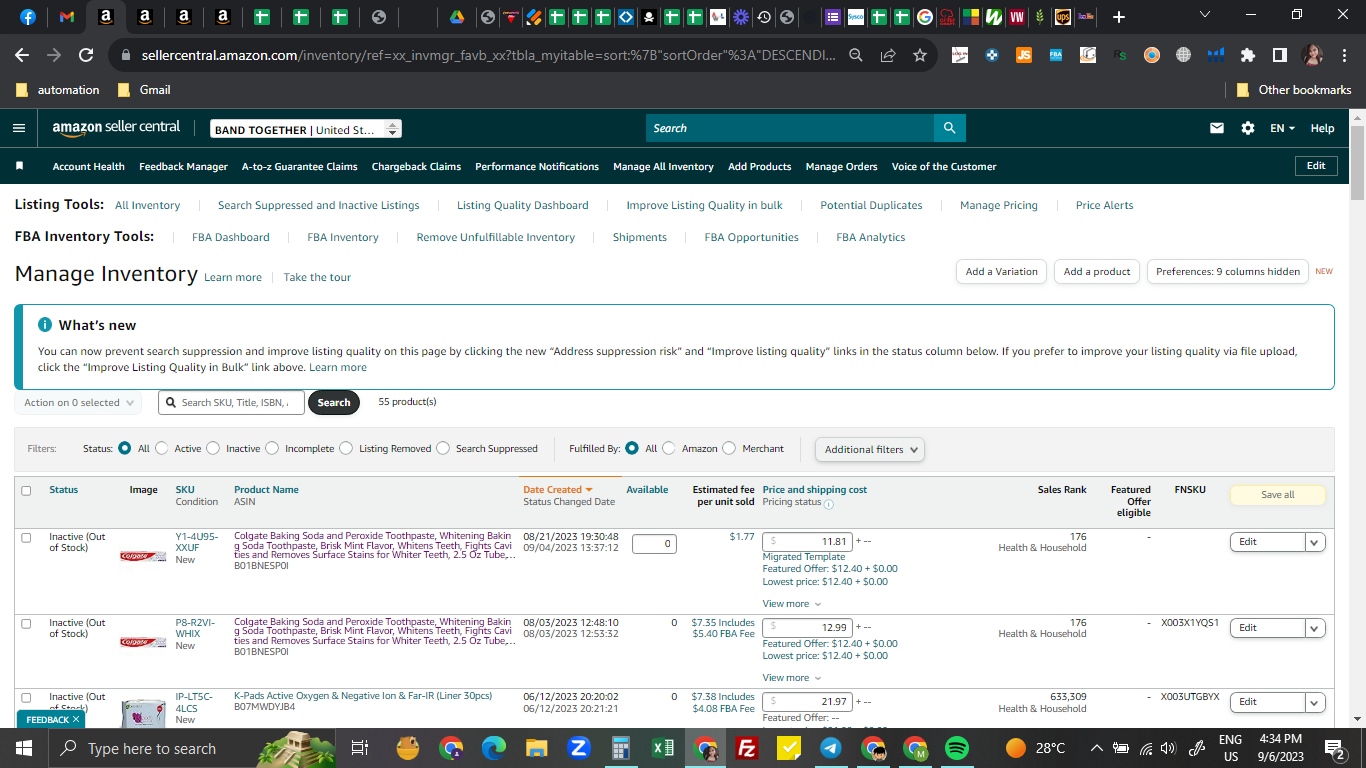Click the bookmark flag icon beside Account Health
The image size is (1366, 768).
pos(20,166)
